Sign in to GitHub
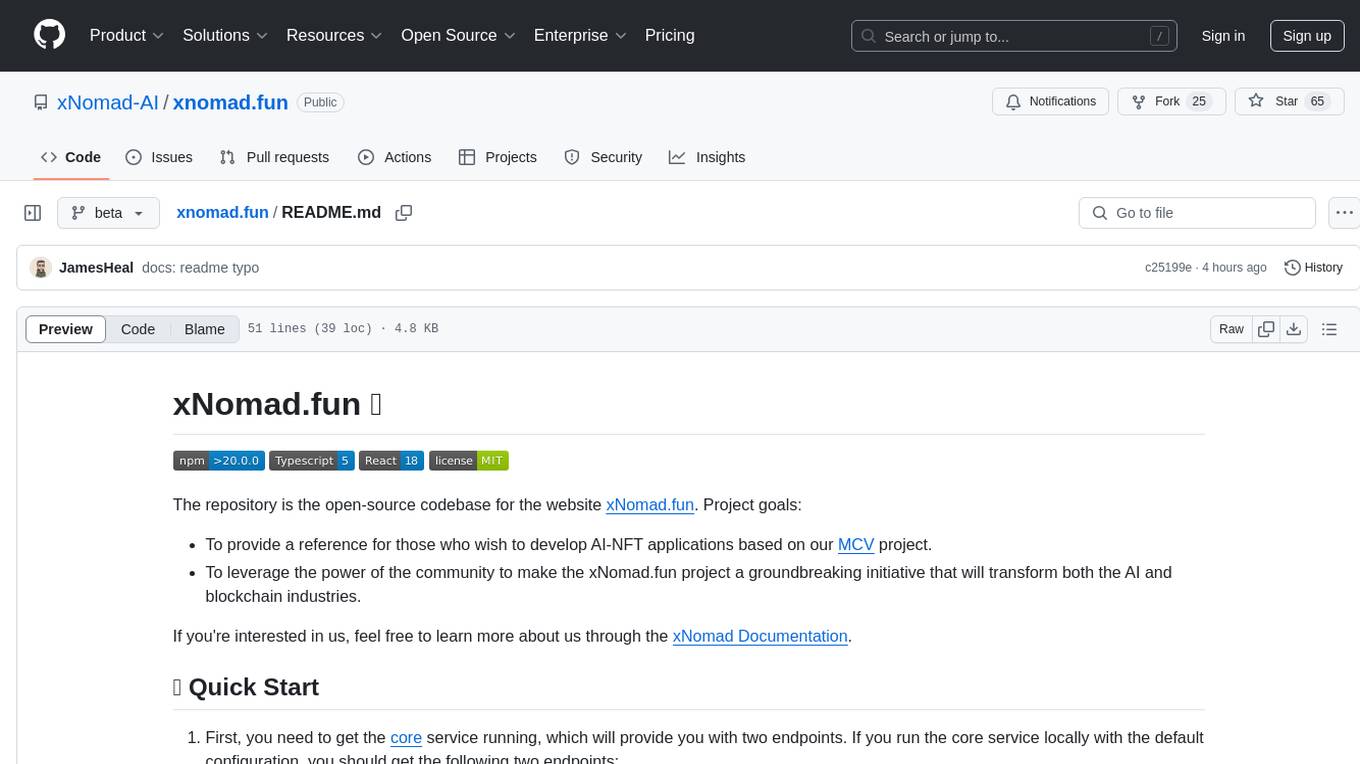1360x764 pixels. pyautogui.click(x=1223, y=36)
